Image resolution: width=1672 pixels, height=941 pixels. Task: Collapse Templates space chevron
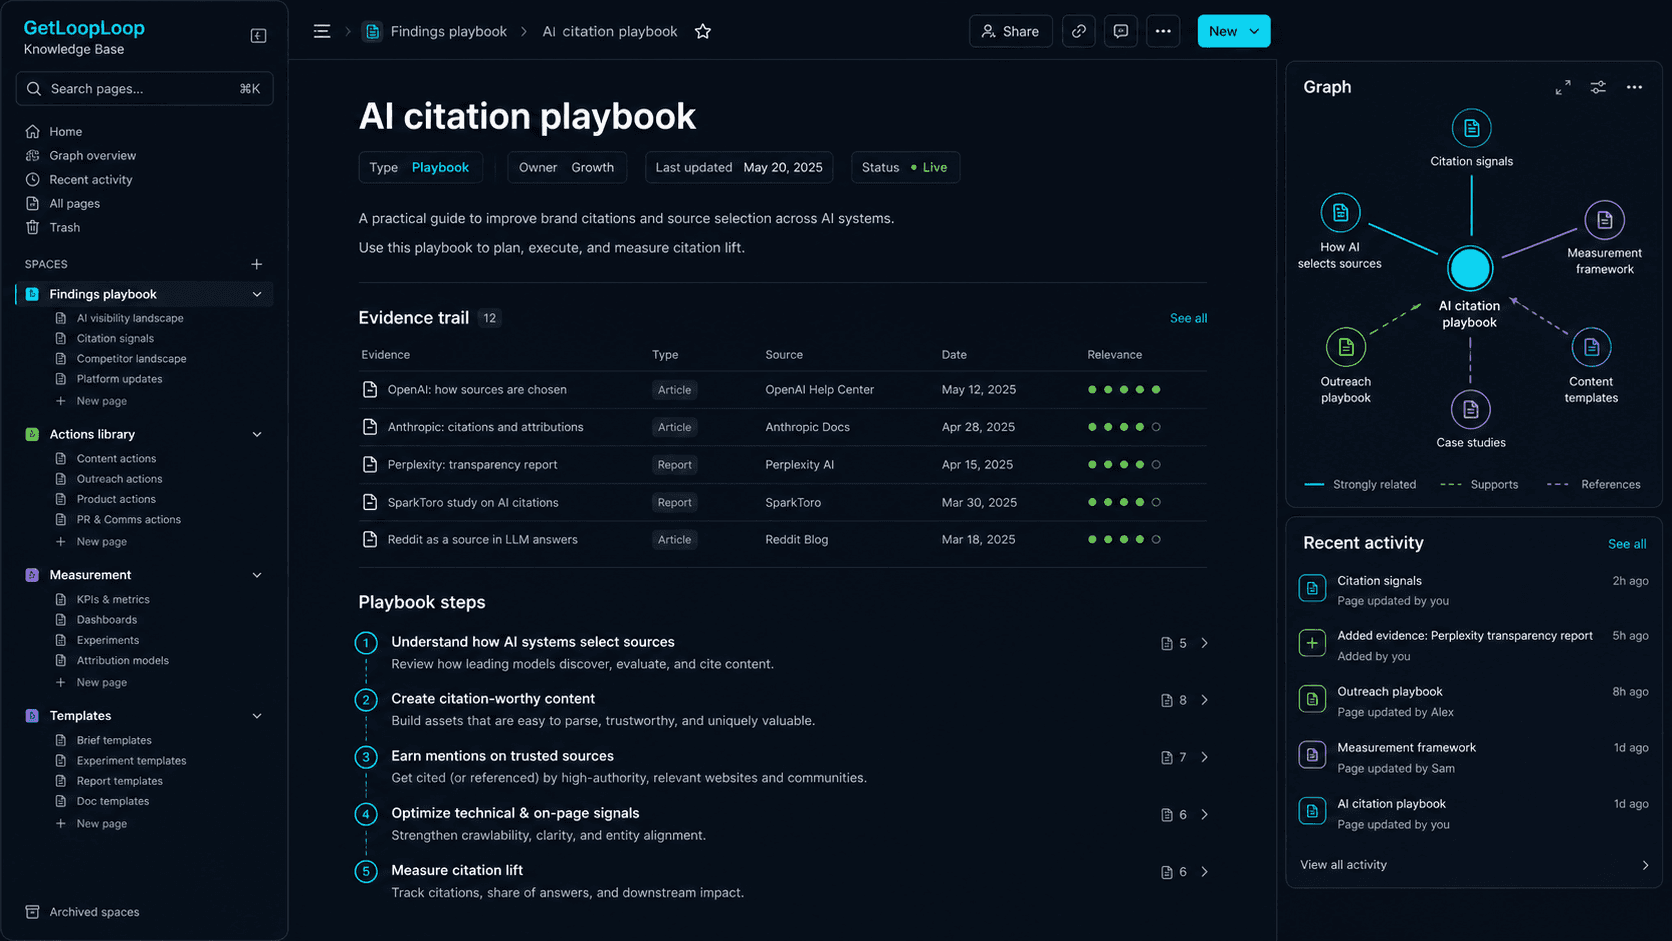257,716
